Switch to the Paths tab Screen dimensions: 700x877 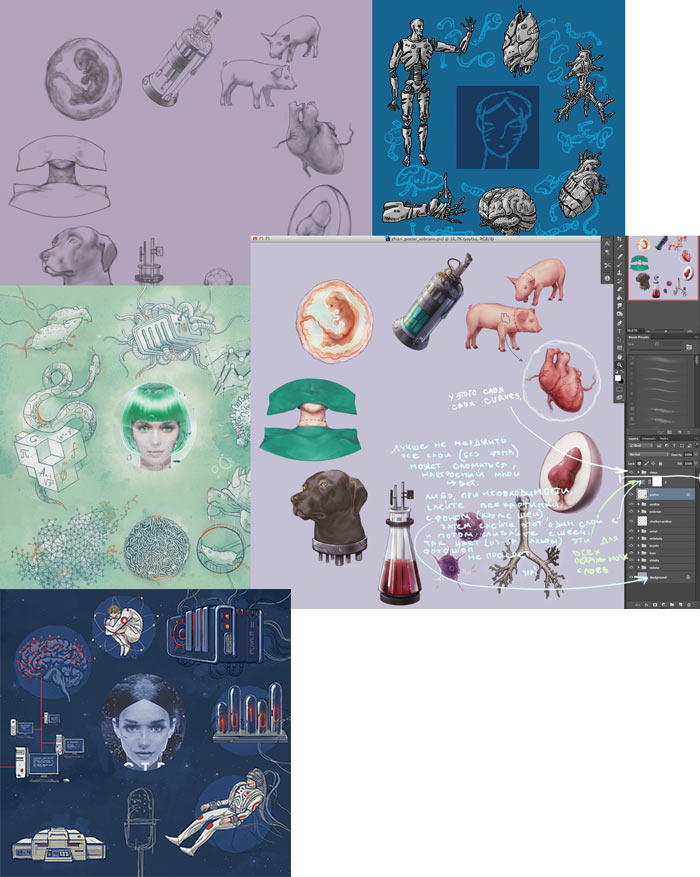tap(665, 437)
